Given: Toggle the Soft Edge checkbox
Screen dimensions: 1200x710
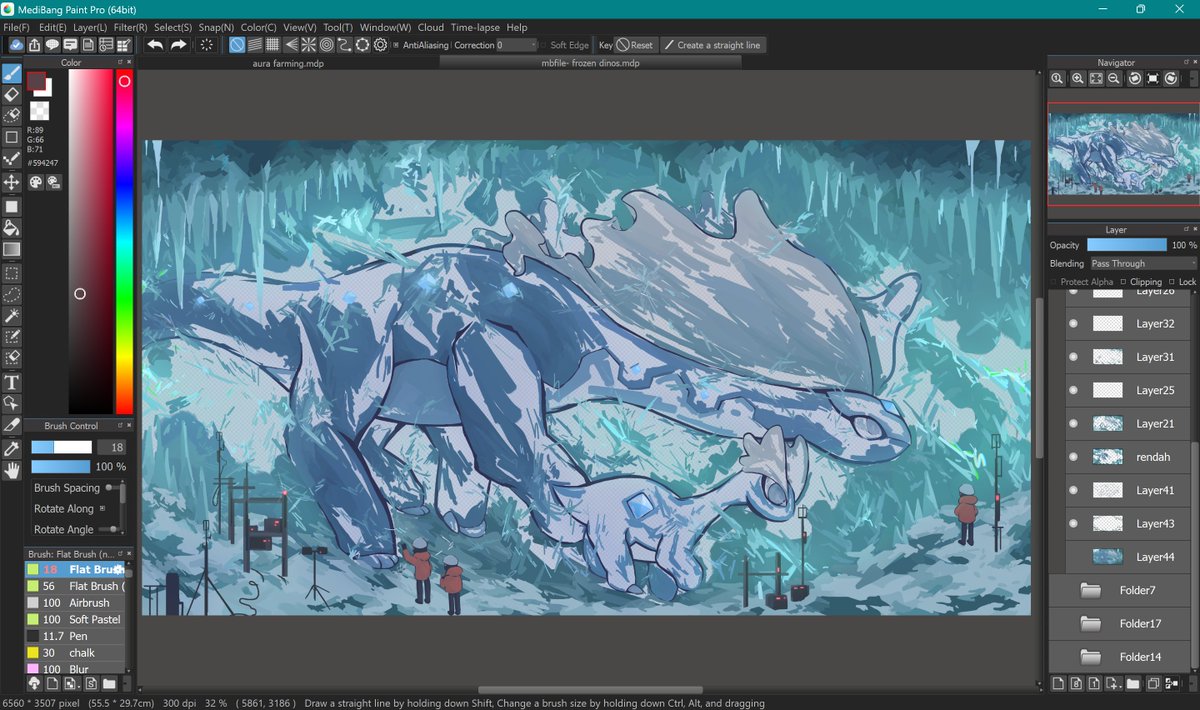Looking at the screenshot, I should [543, 45].
